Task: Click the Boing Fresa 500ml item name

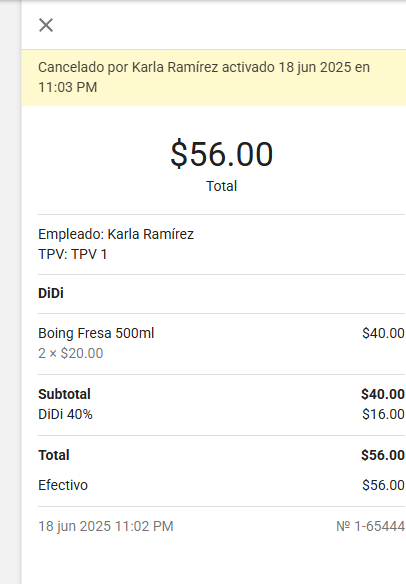Action: [96, 333]
